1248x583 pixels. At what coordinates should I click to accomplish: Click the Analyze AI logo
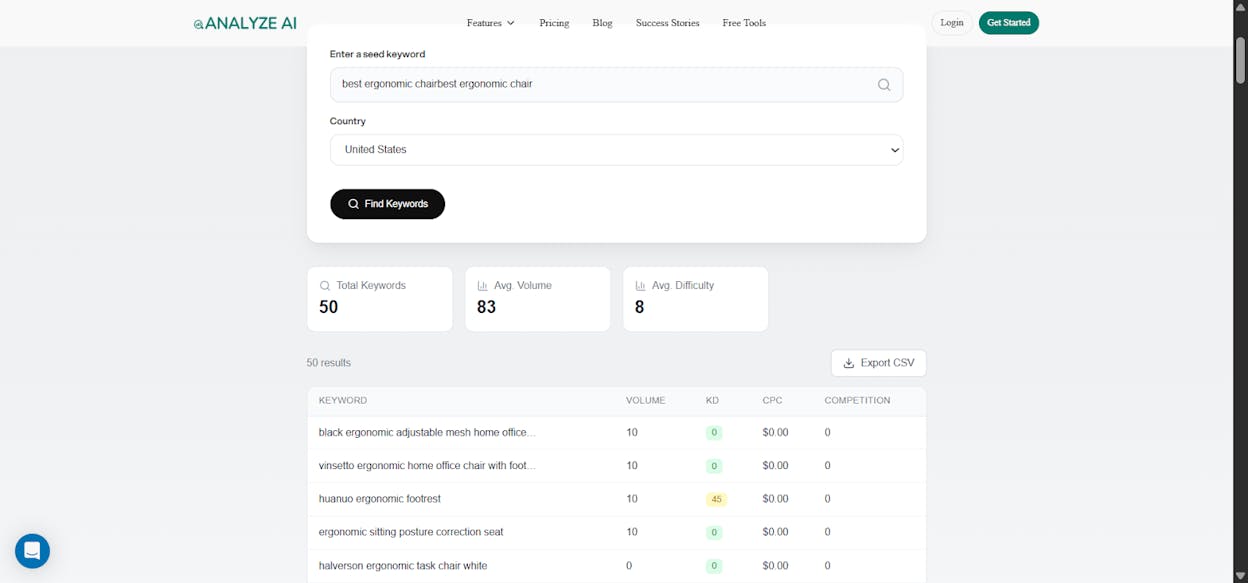pyautogui.click(x=245, y=23)
